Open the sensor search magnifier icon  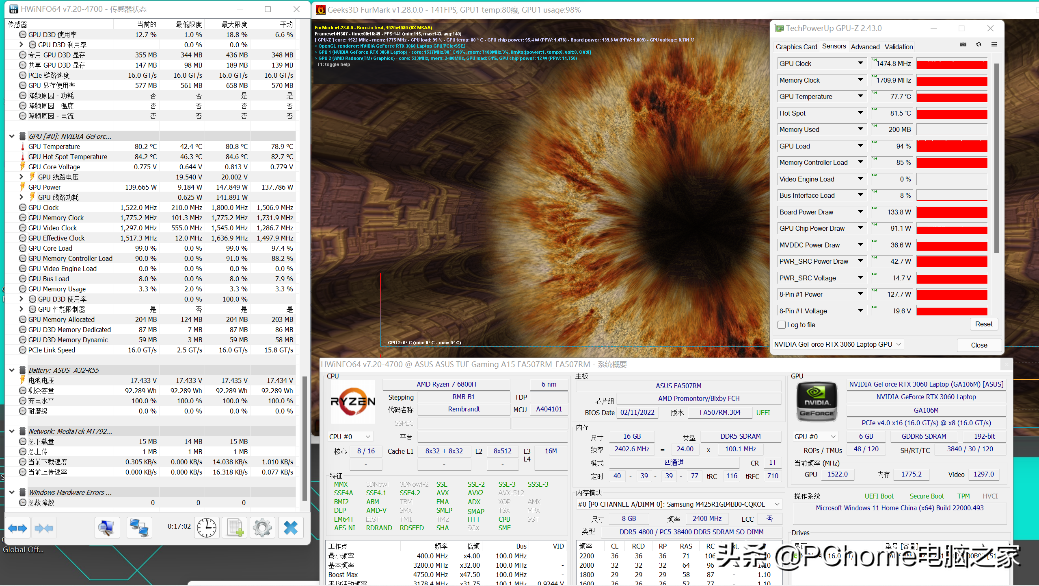(x=107, y=527)
